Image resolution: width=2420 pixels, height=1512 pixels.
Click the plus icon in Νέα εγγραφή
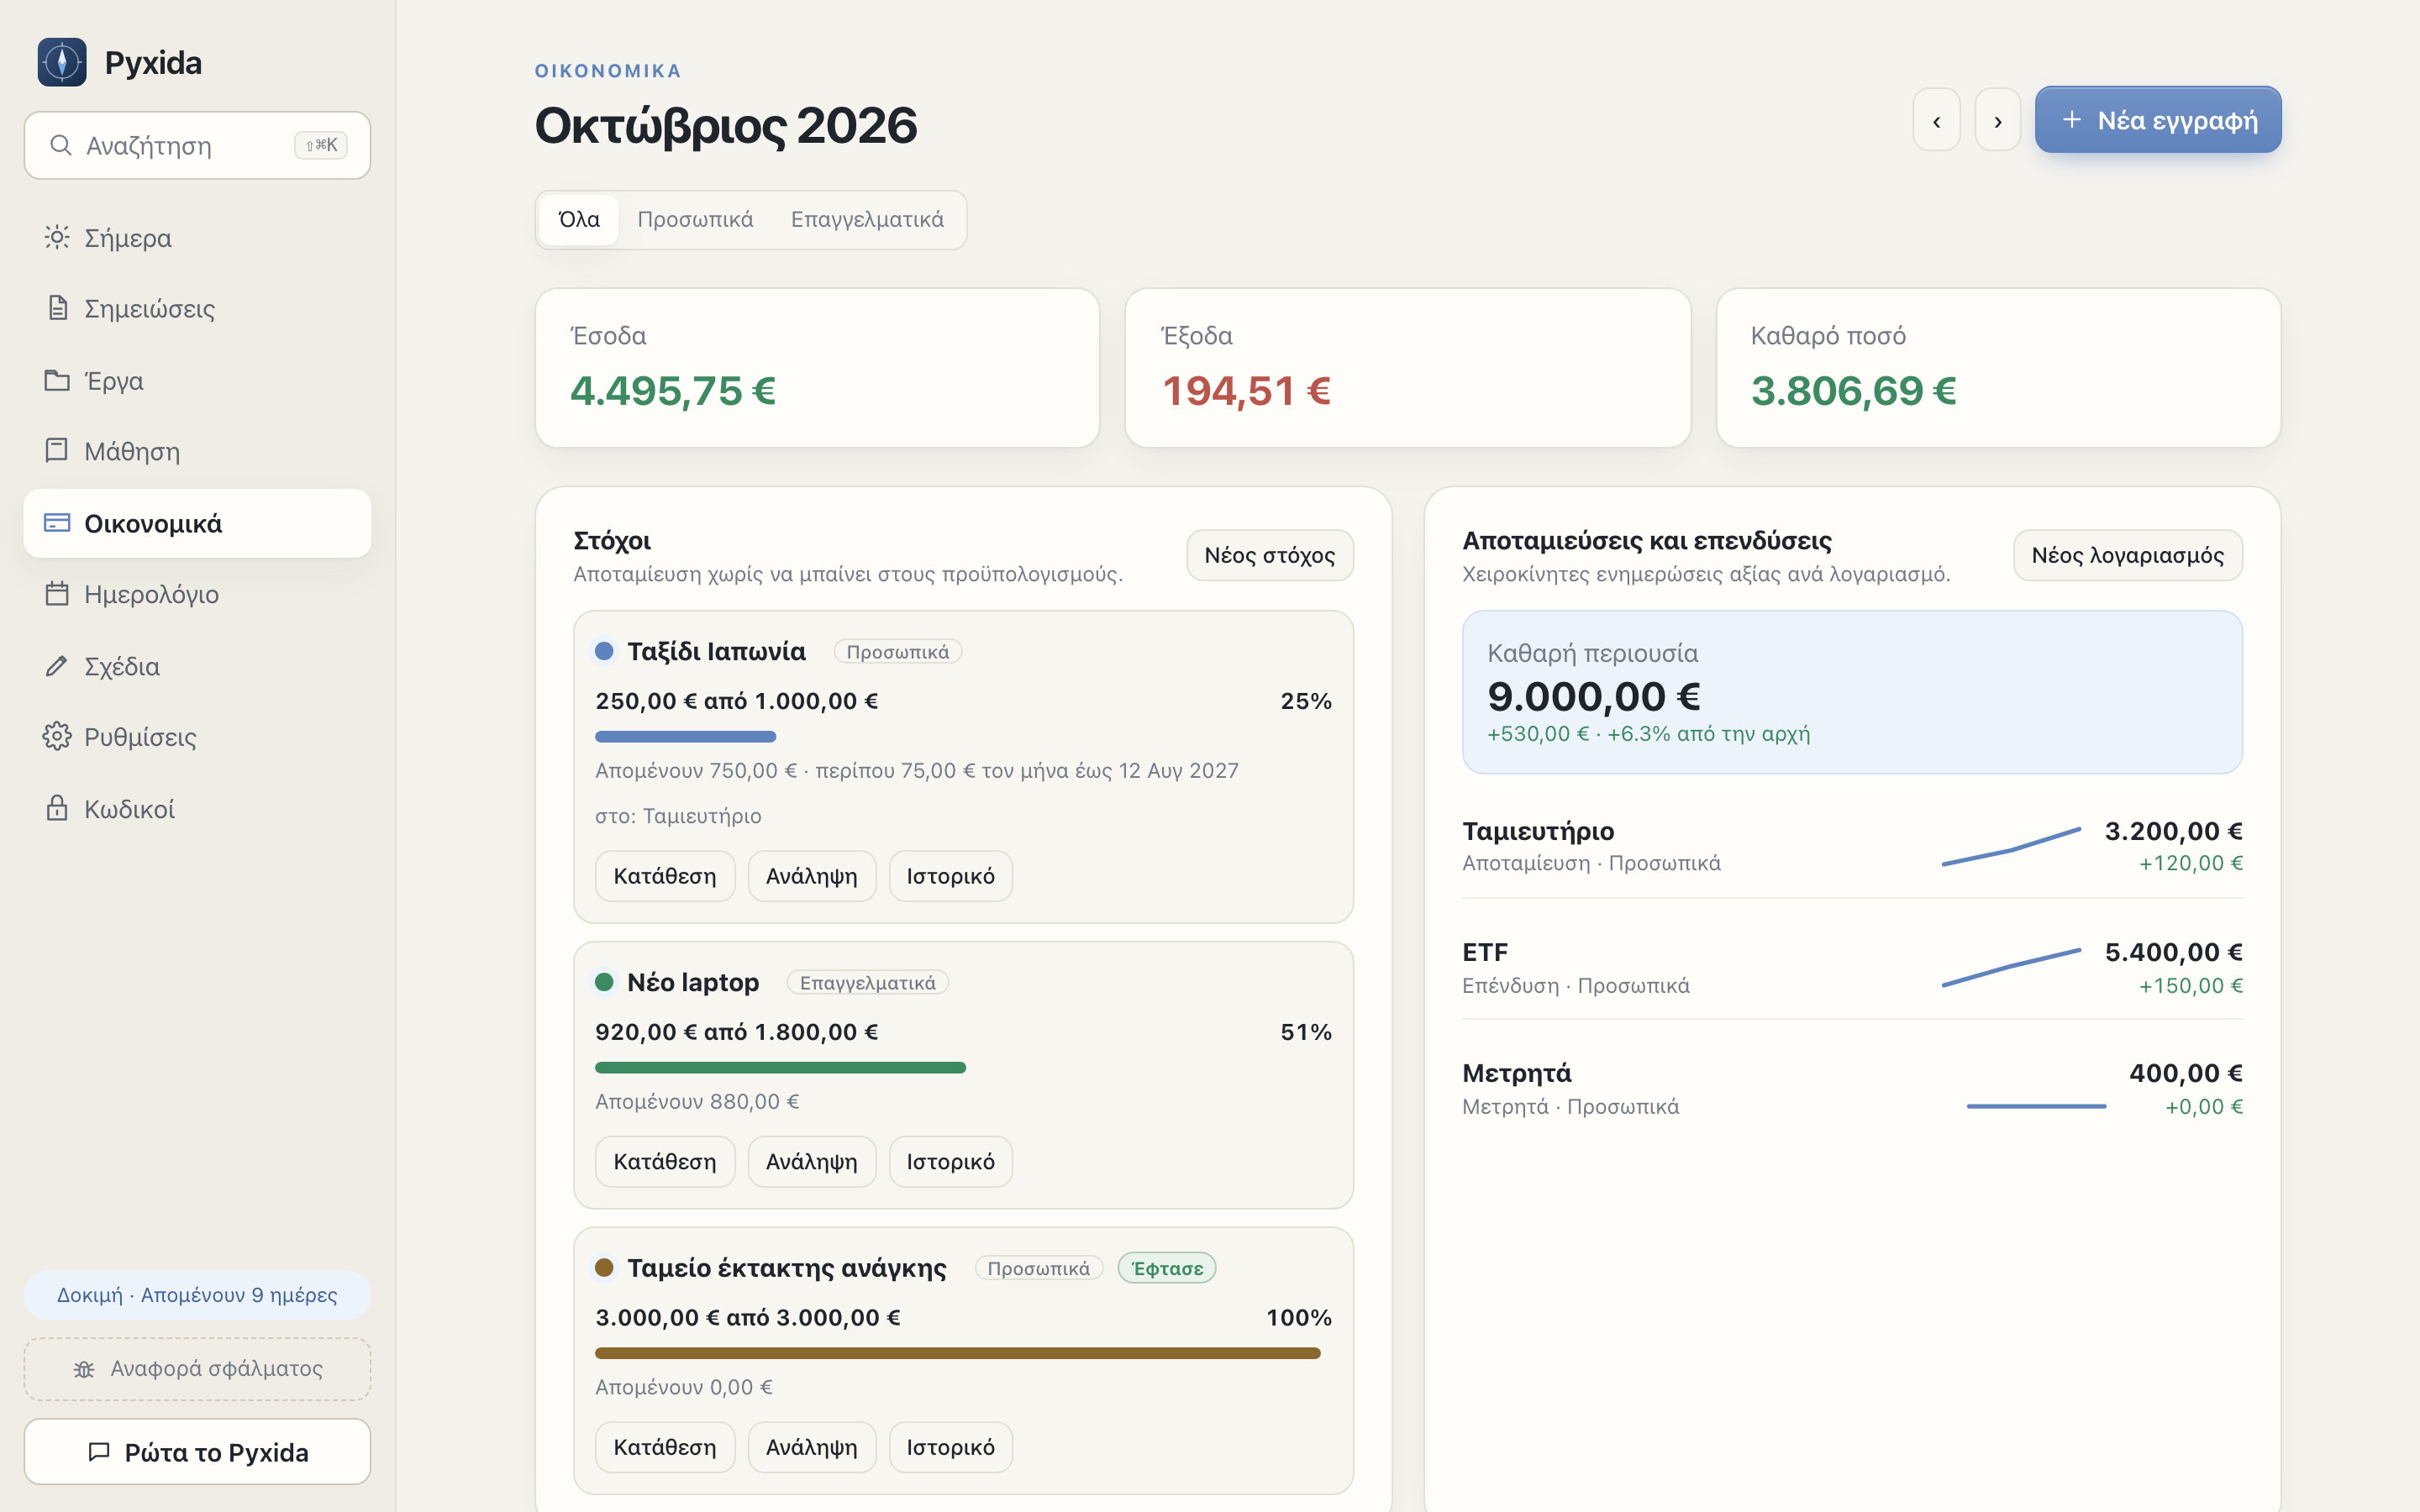point(2072,120)
